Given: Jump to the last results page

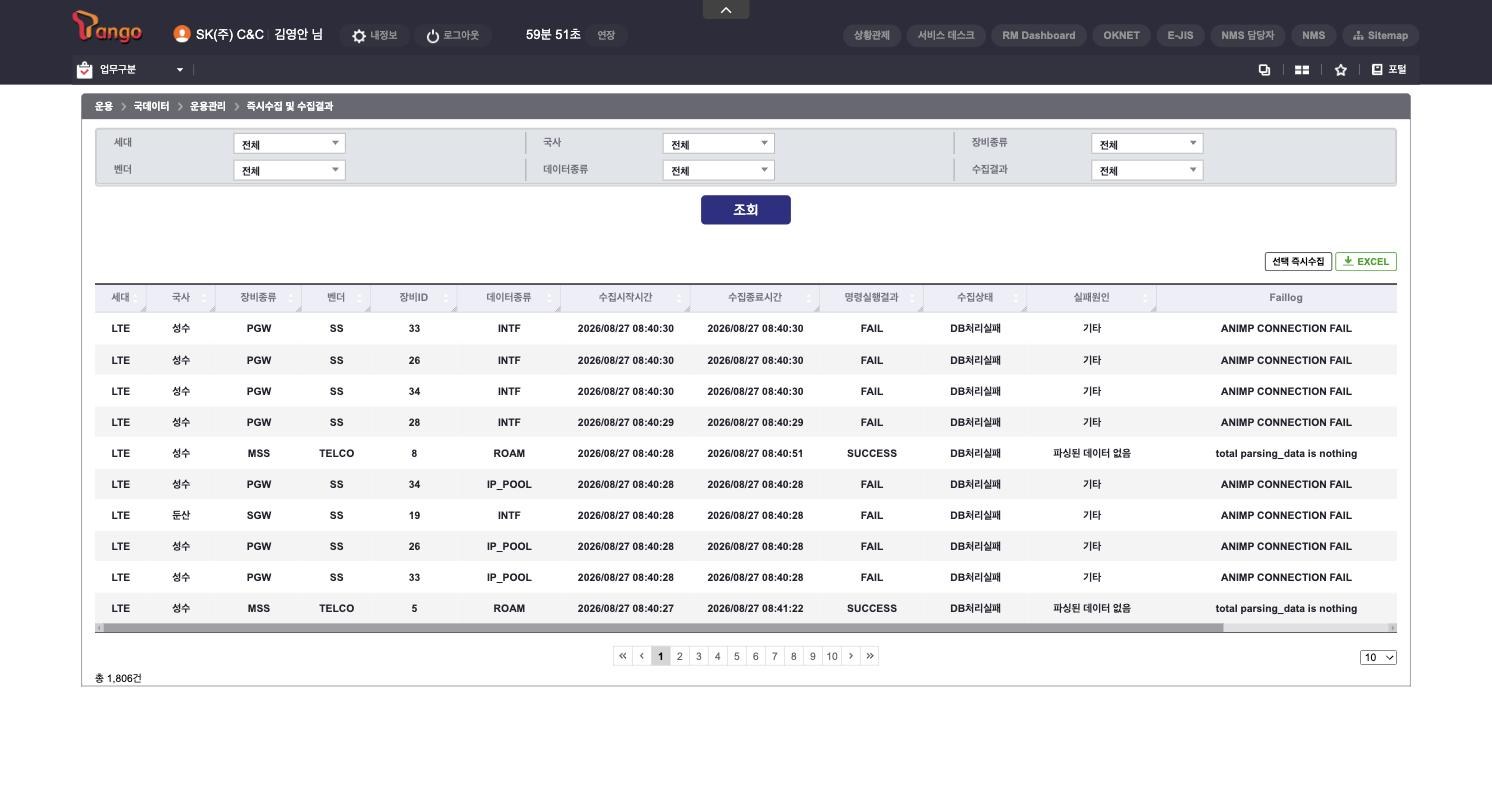Looking at the screenshot, I should 870,656.
